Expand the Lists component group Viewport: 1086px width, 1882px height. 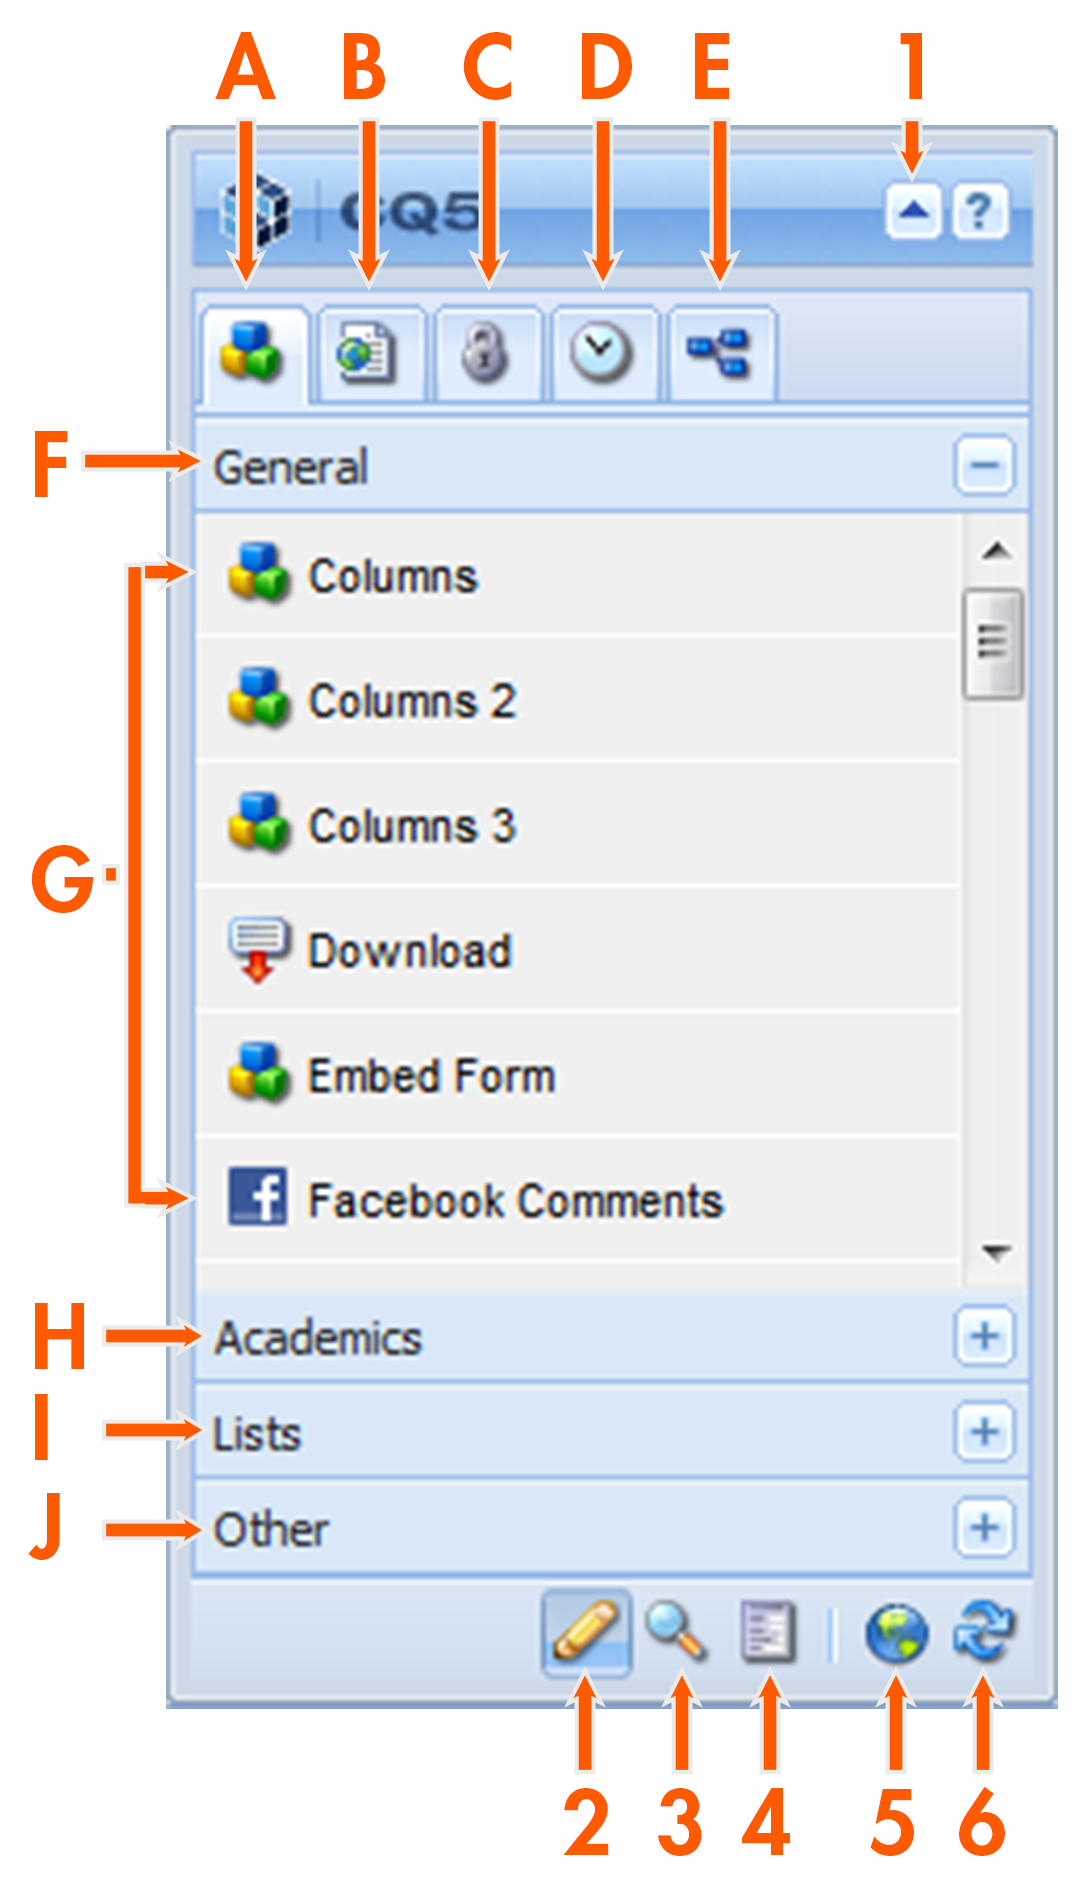[984, 1432]
